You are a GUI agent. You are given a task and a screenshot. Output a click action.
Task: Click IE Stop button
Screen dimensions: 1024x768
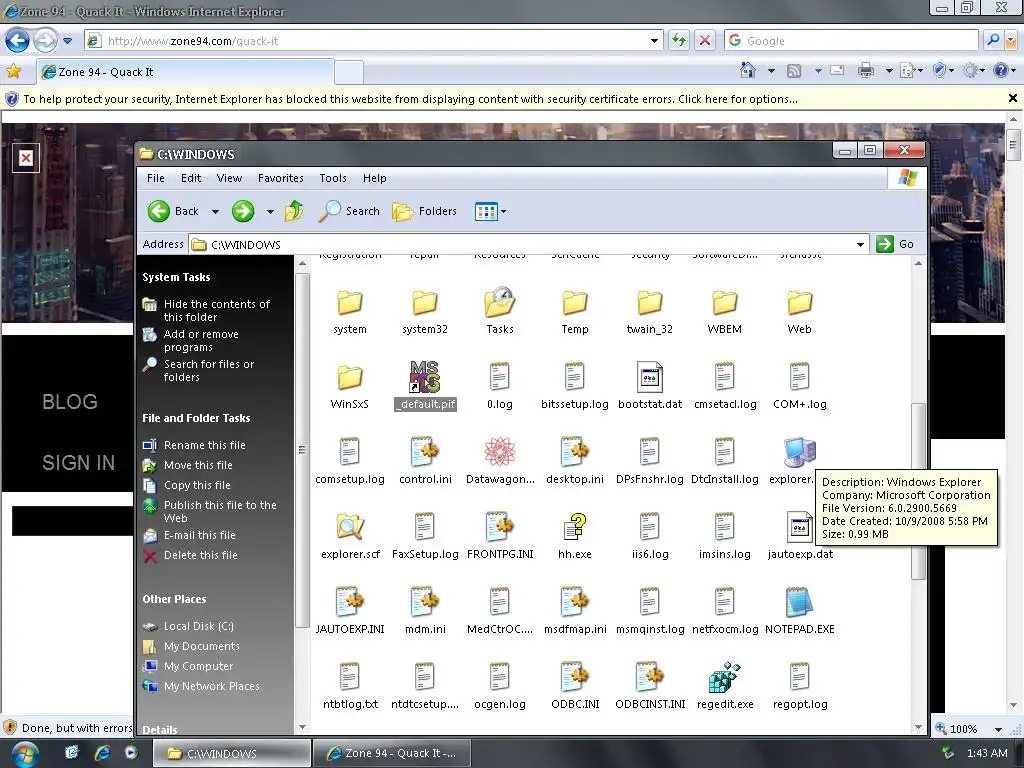tap(705, 40)
